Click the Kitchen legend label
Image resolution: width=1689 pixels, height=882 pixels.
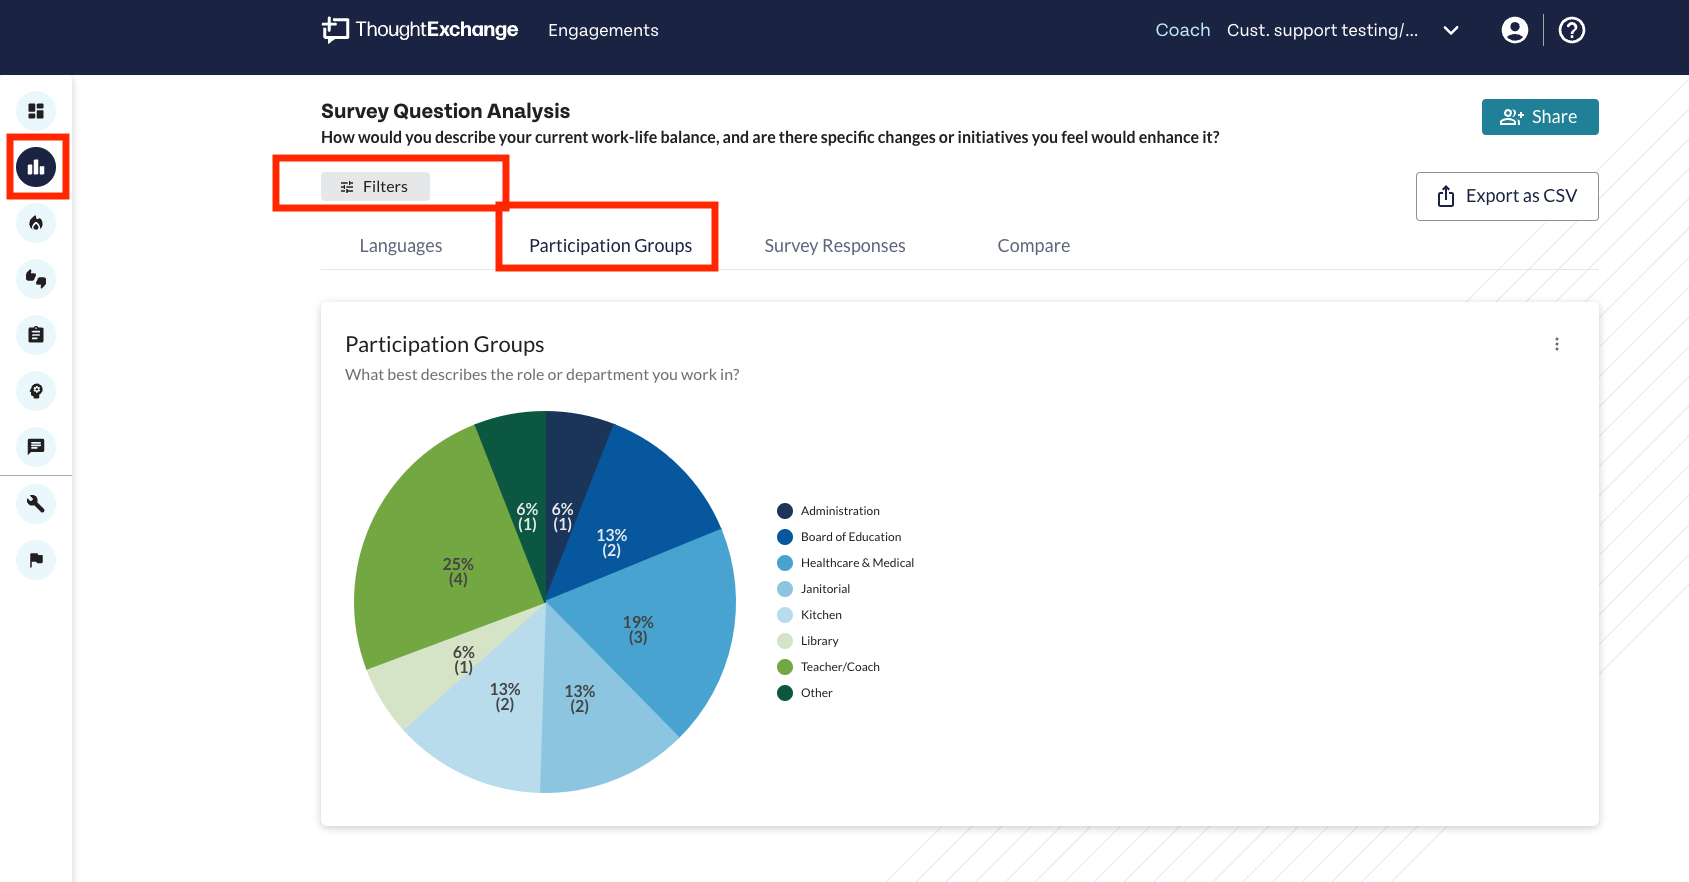pyautogui.click(x=821, y=615)
